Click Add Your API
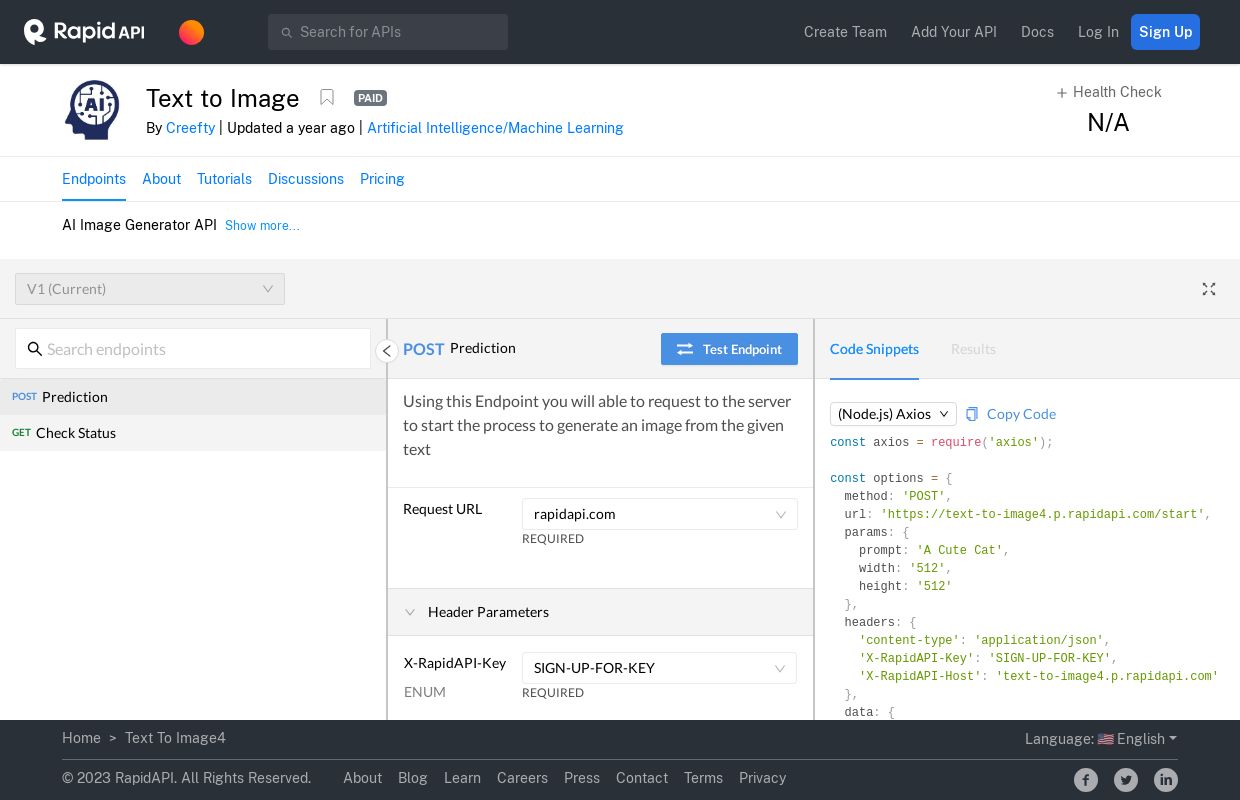Image resolution: width=1240 pixels, height=800 pixels. (954, 32)
